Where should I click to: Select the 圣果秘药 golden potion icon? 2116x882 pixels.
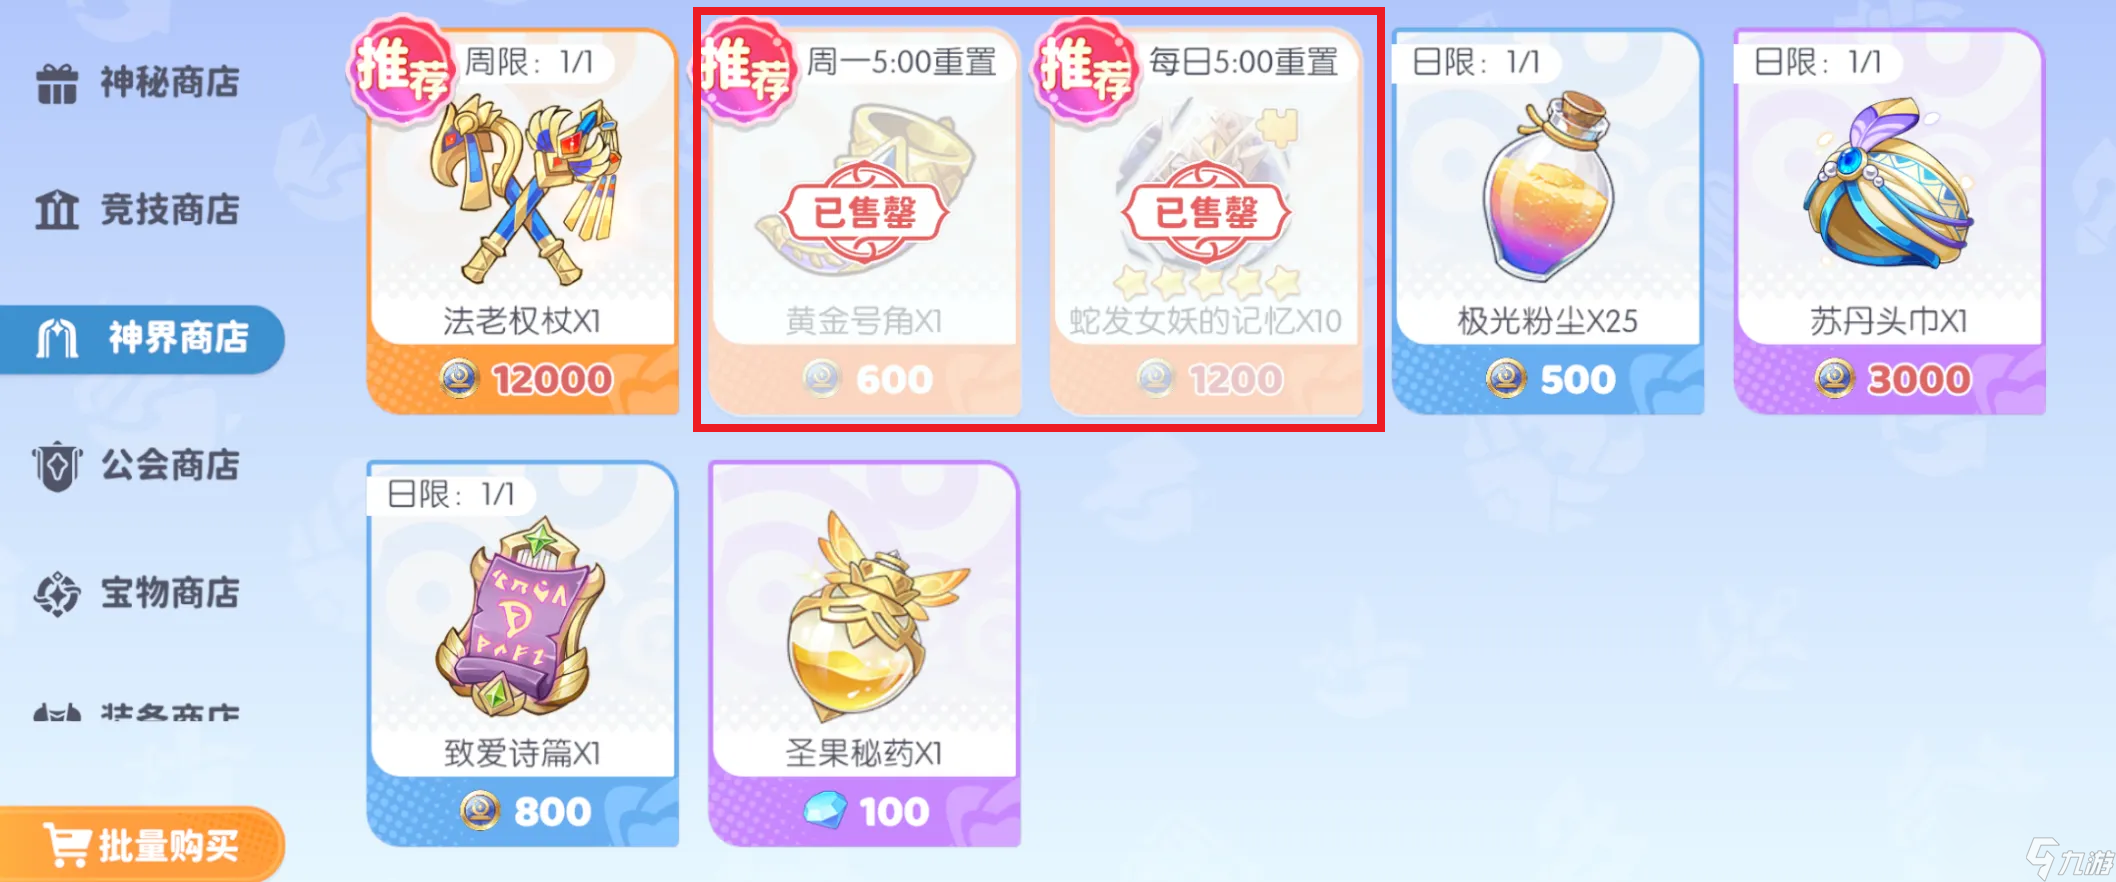[x=866, y=616]
